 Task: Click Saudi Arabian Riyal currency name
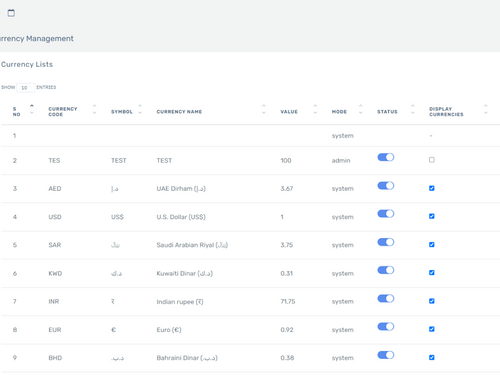coord(192,245)
